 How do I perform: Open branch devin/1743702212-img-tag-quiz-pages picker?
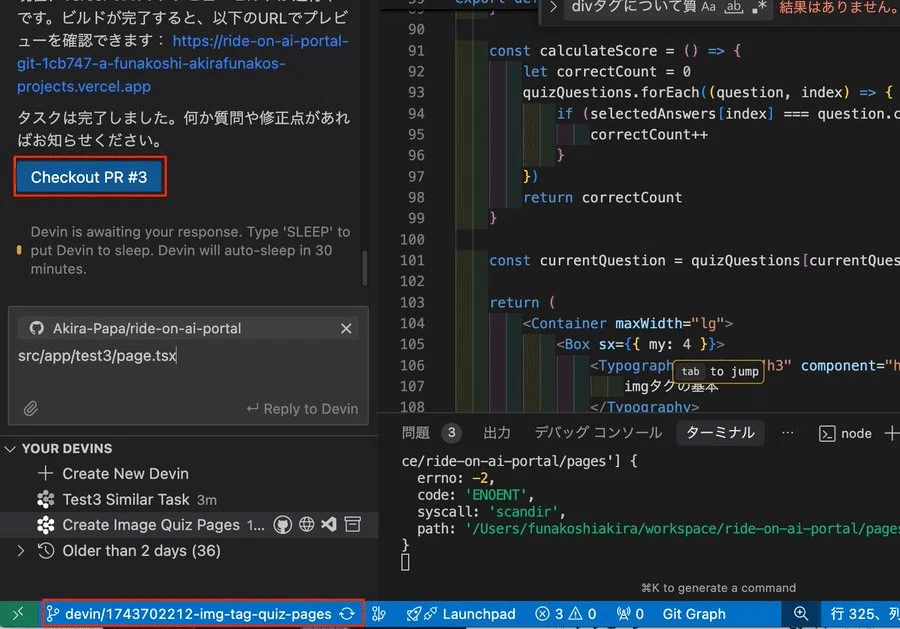coord(191,614)
